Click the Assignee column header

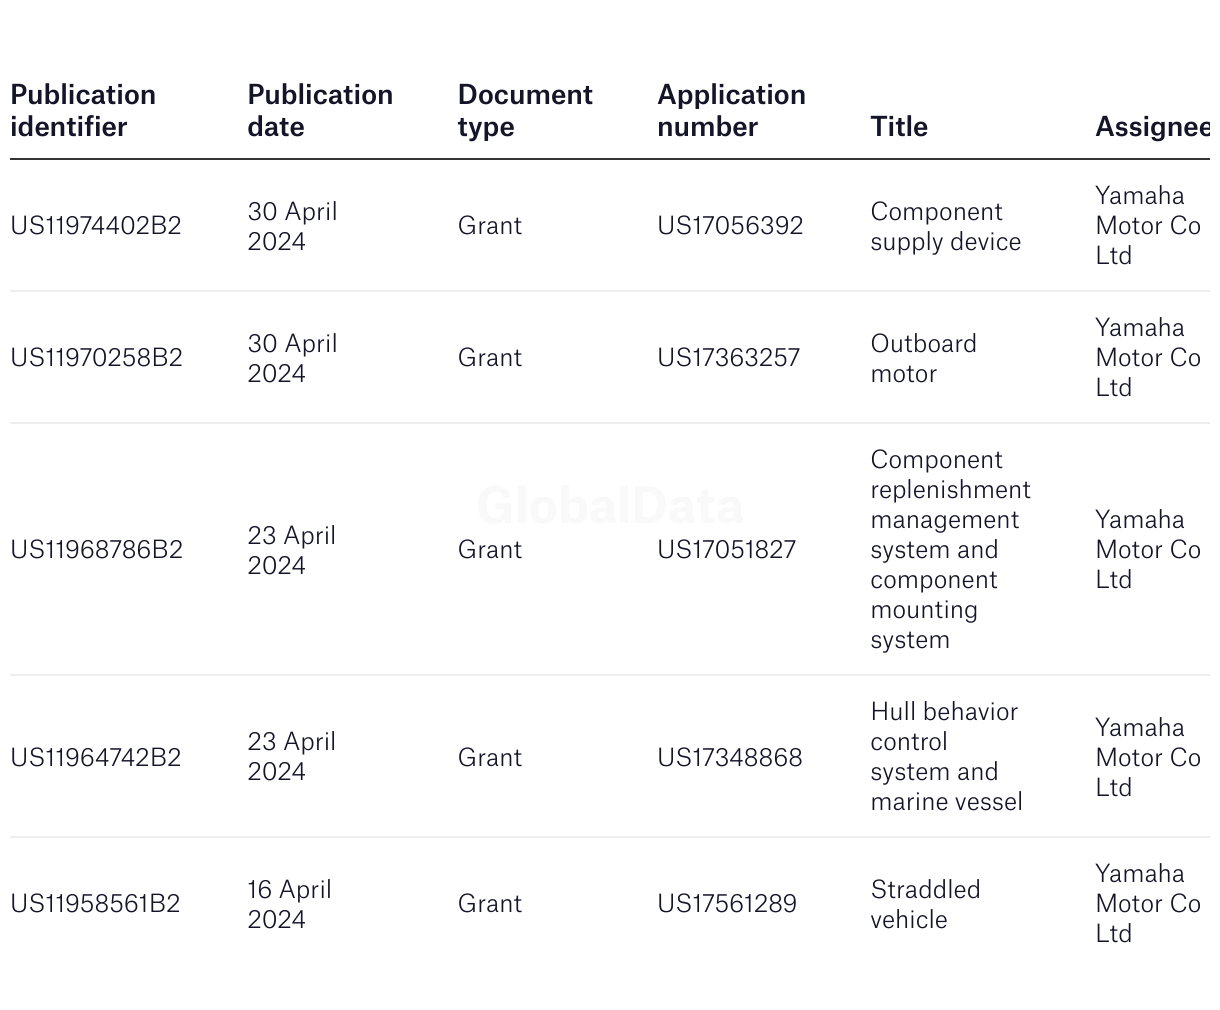click(x=1152, y=127)
